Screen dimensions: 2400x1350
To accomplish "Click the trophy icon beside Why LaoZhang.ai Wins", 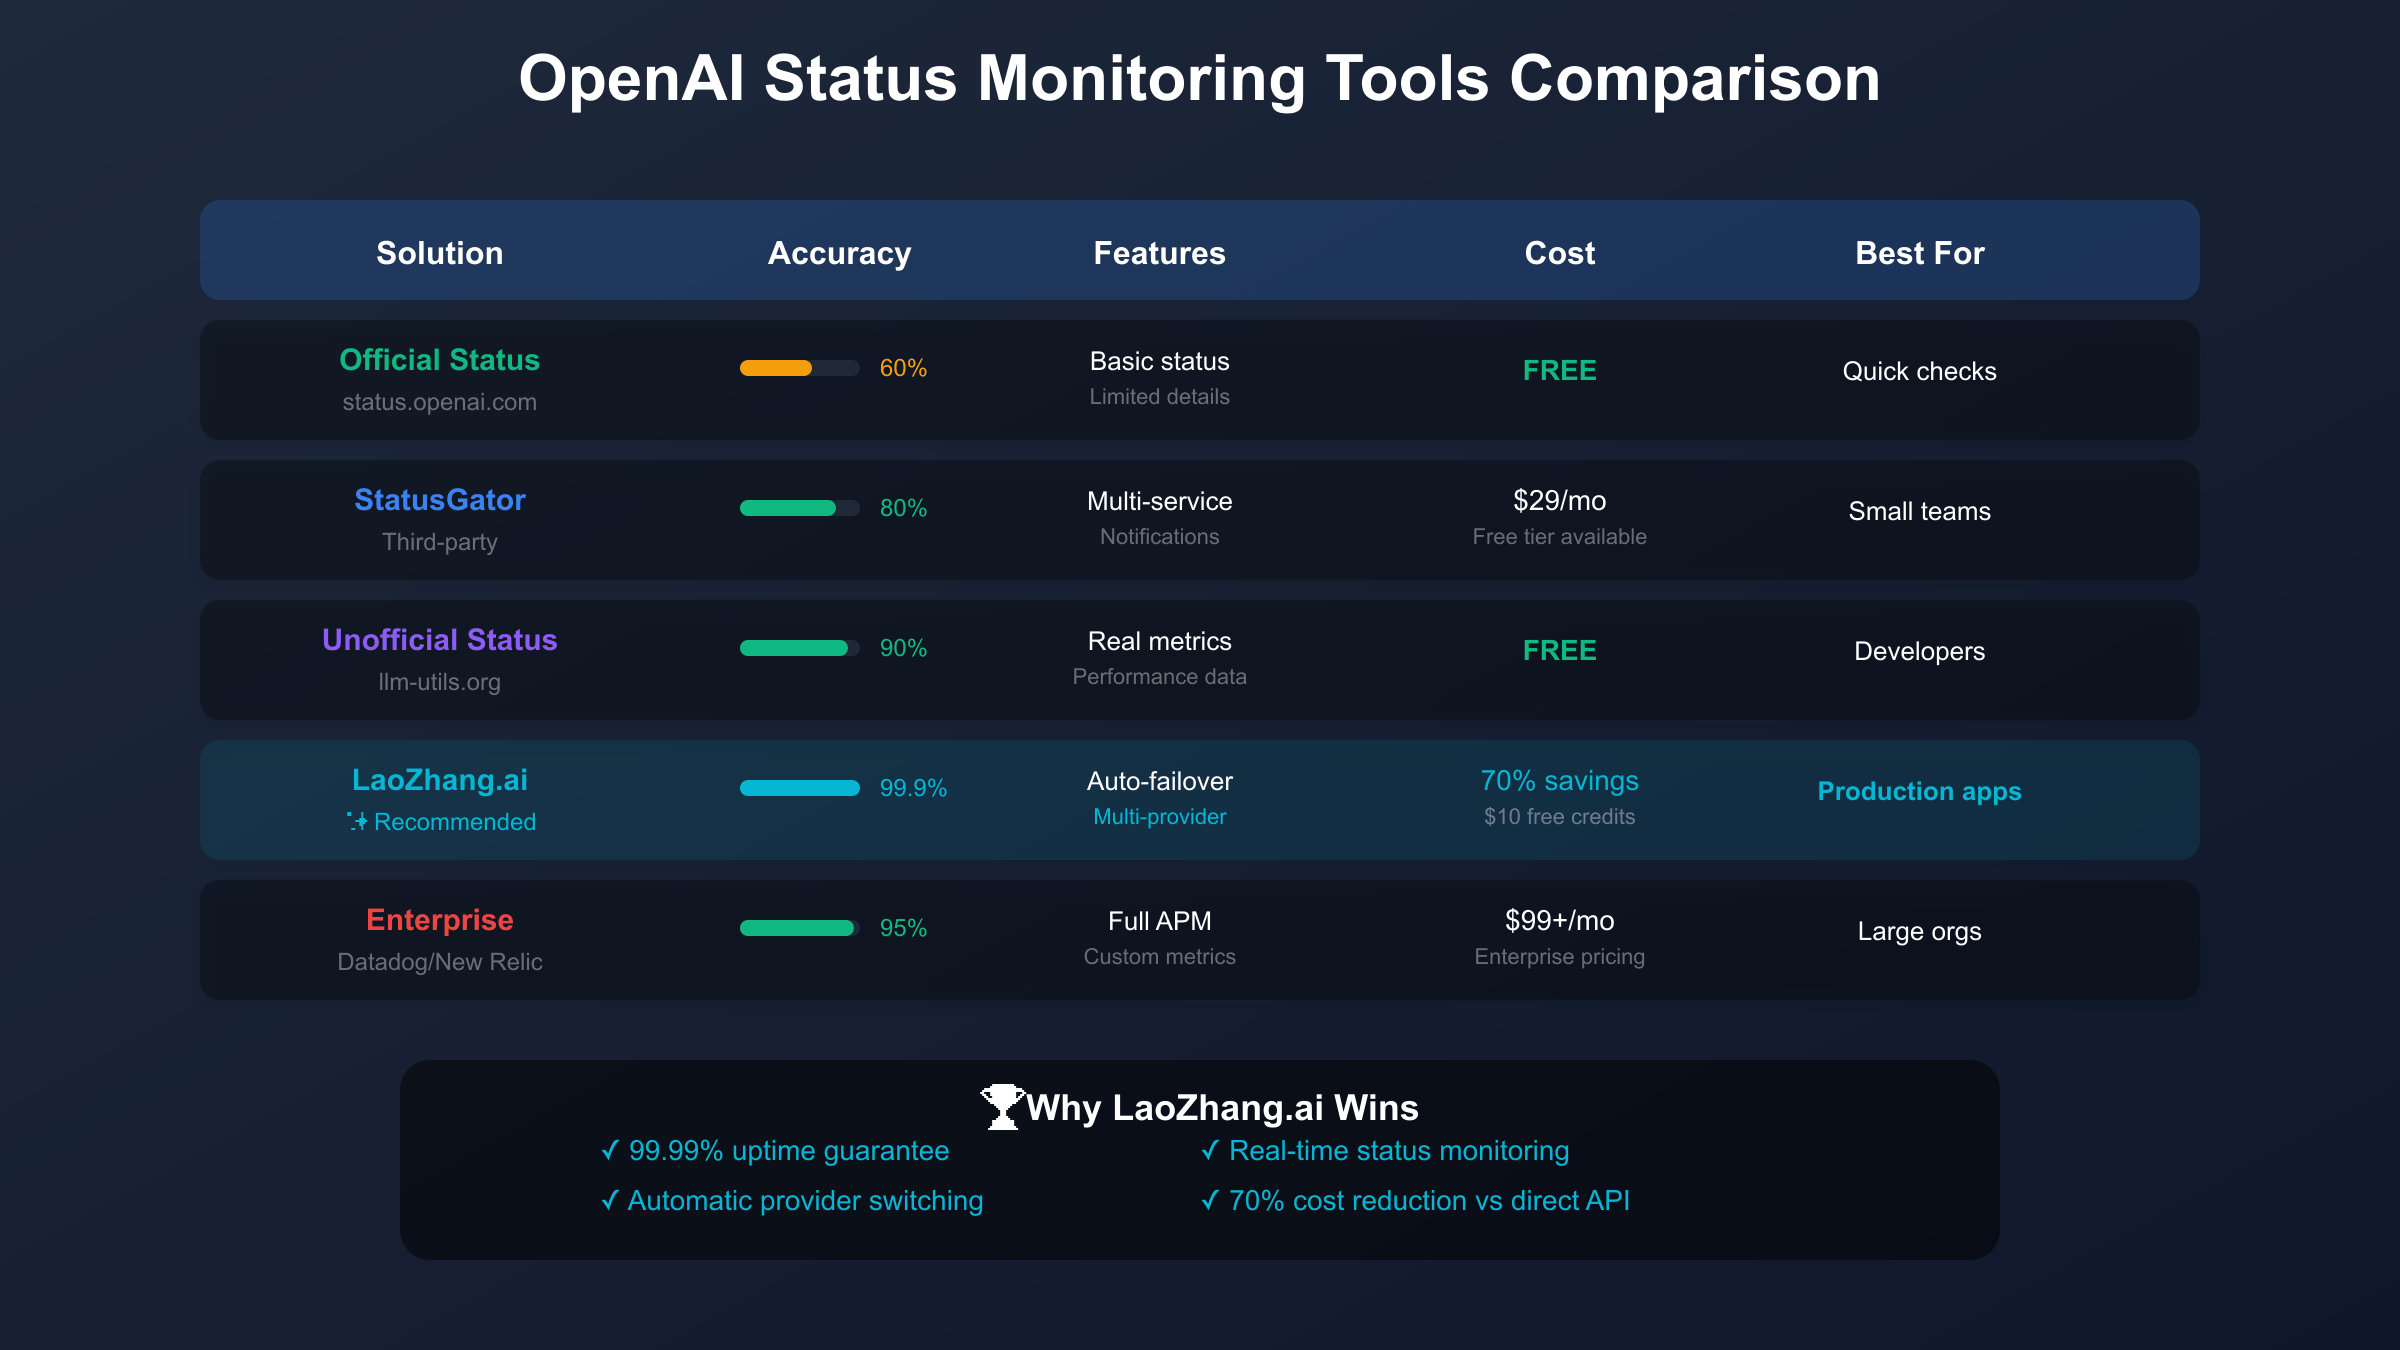I will (1002, 1107).
